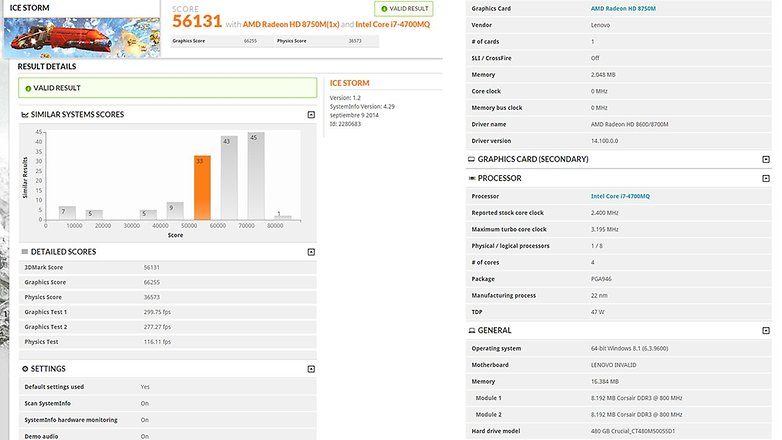Collapse the Similar Systems Scores section
The width and height of the screenshot is (782, 440).
pos(311,115)
